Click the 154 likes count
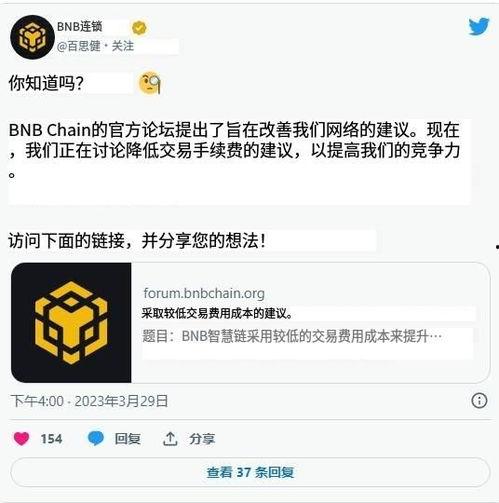 (51, 439)
